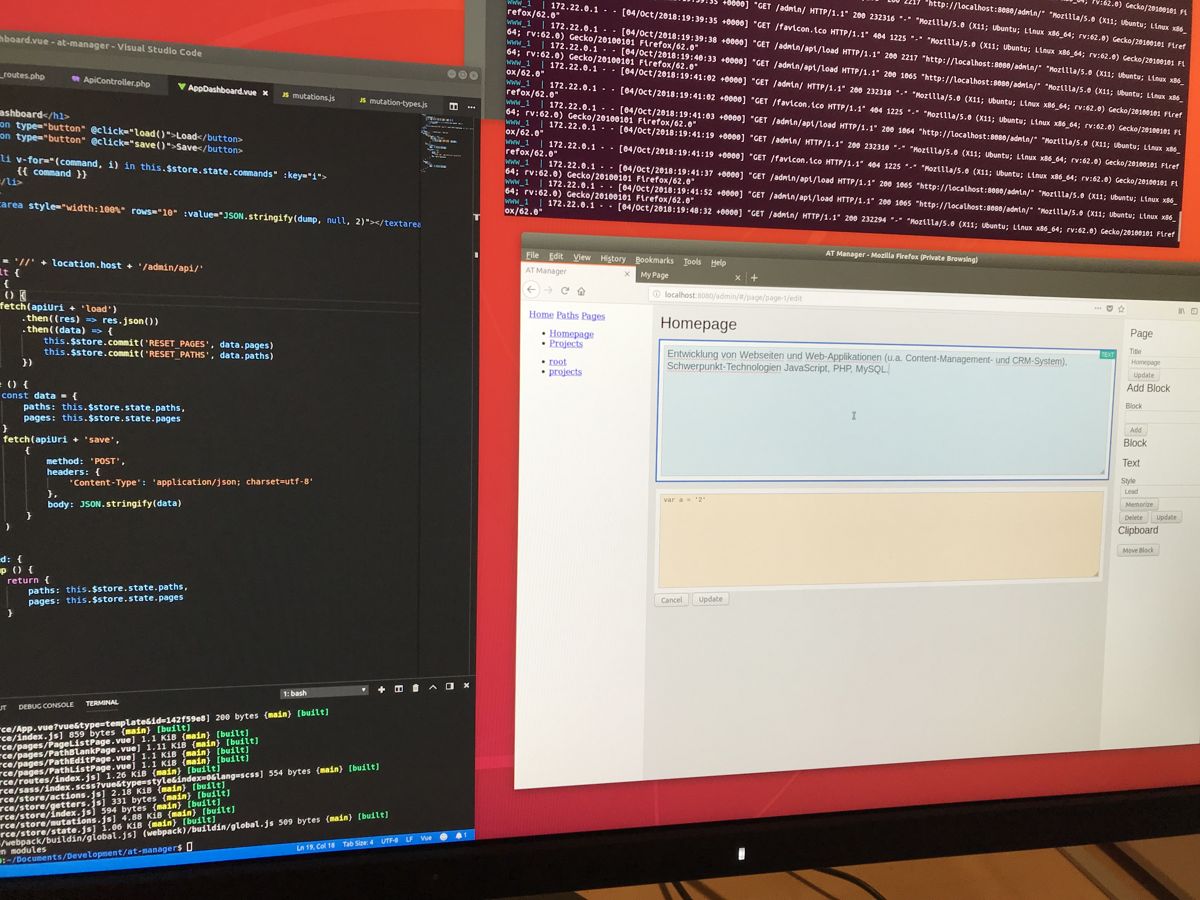Click 'Tab Size: 4' in VS Code status bar
Image resolution: width=1200 pixels, height=900 pixels.
point(358,842)
